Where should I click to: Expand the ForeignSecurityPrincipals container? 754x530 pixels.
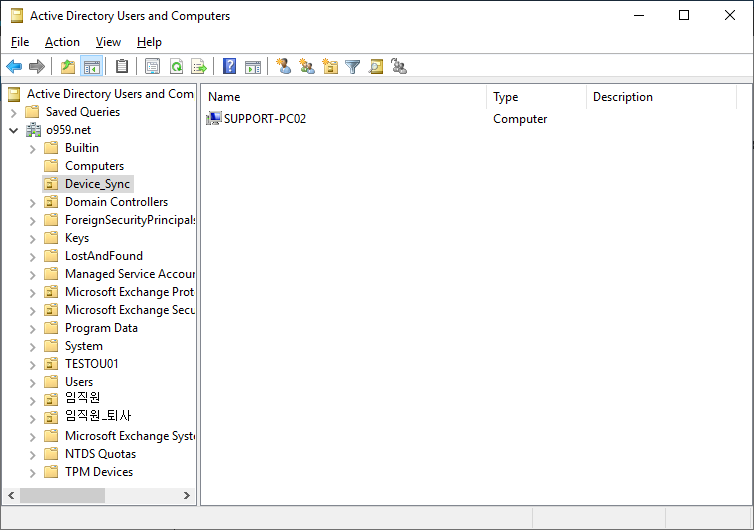(32, 221)
